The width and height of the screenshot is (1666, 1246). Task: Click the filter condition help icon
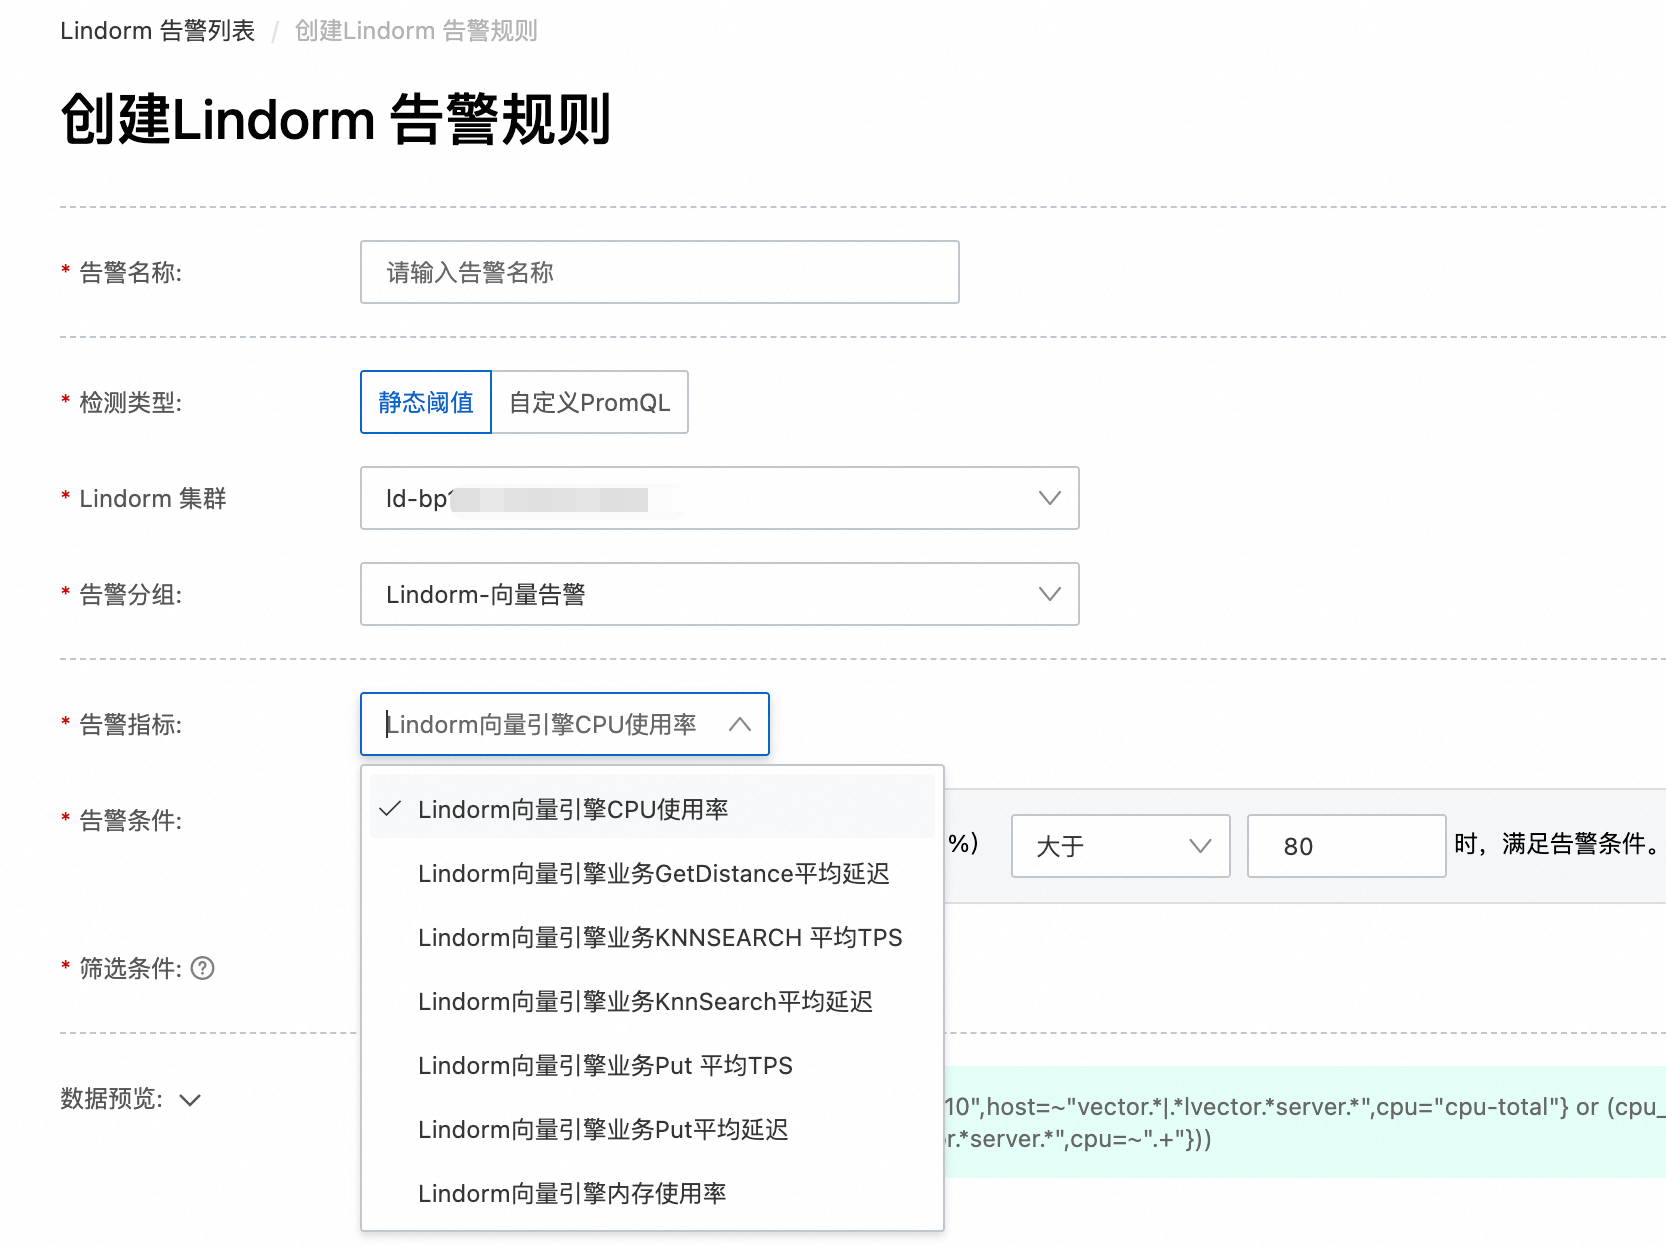tap(203, 968)
